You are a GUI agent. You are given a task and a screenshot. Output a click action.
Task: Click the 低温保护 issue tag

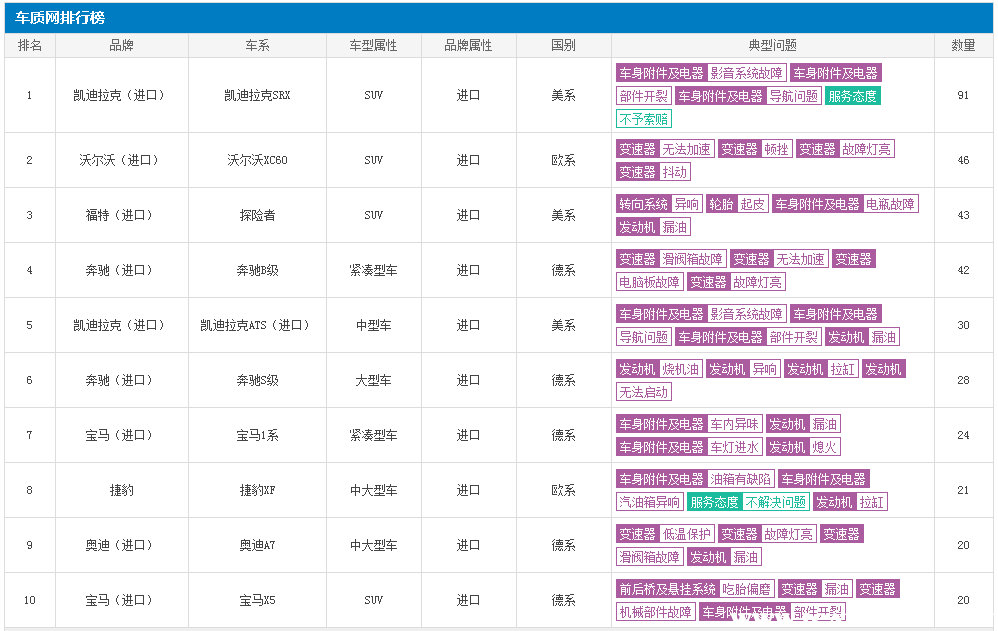point(686,534)
